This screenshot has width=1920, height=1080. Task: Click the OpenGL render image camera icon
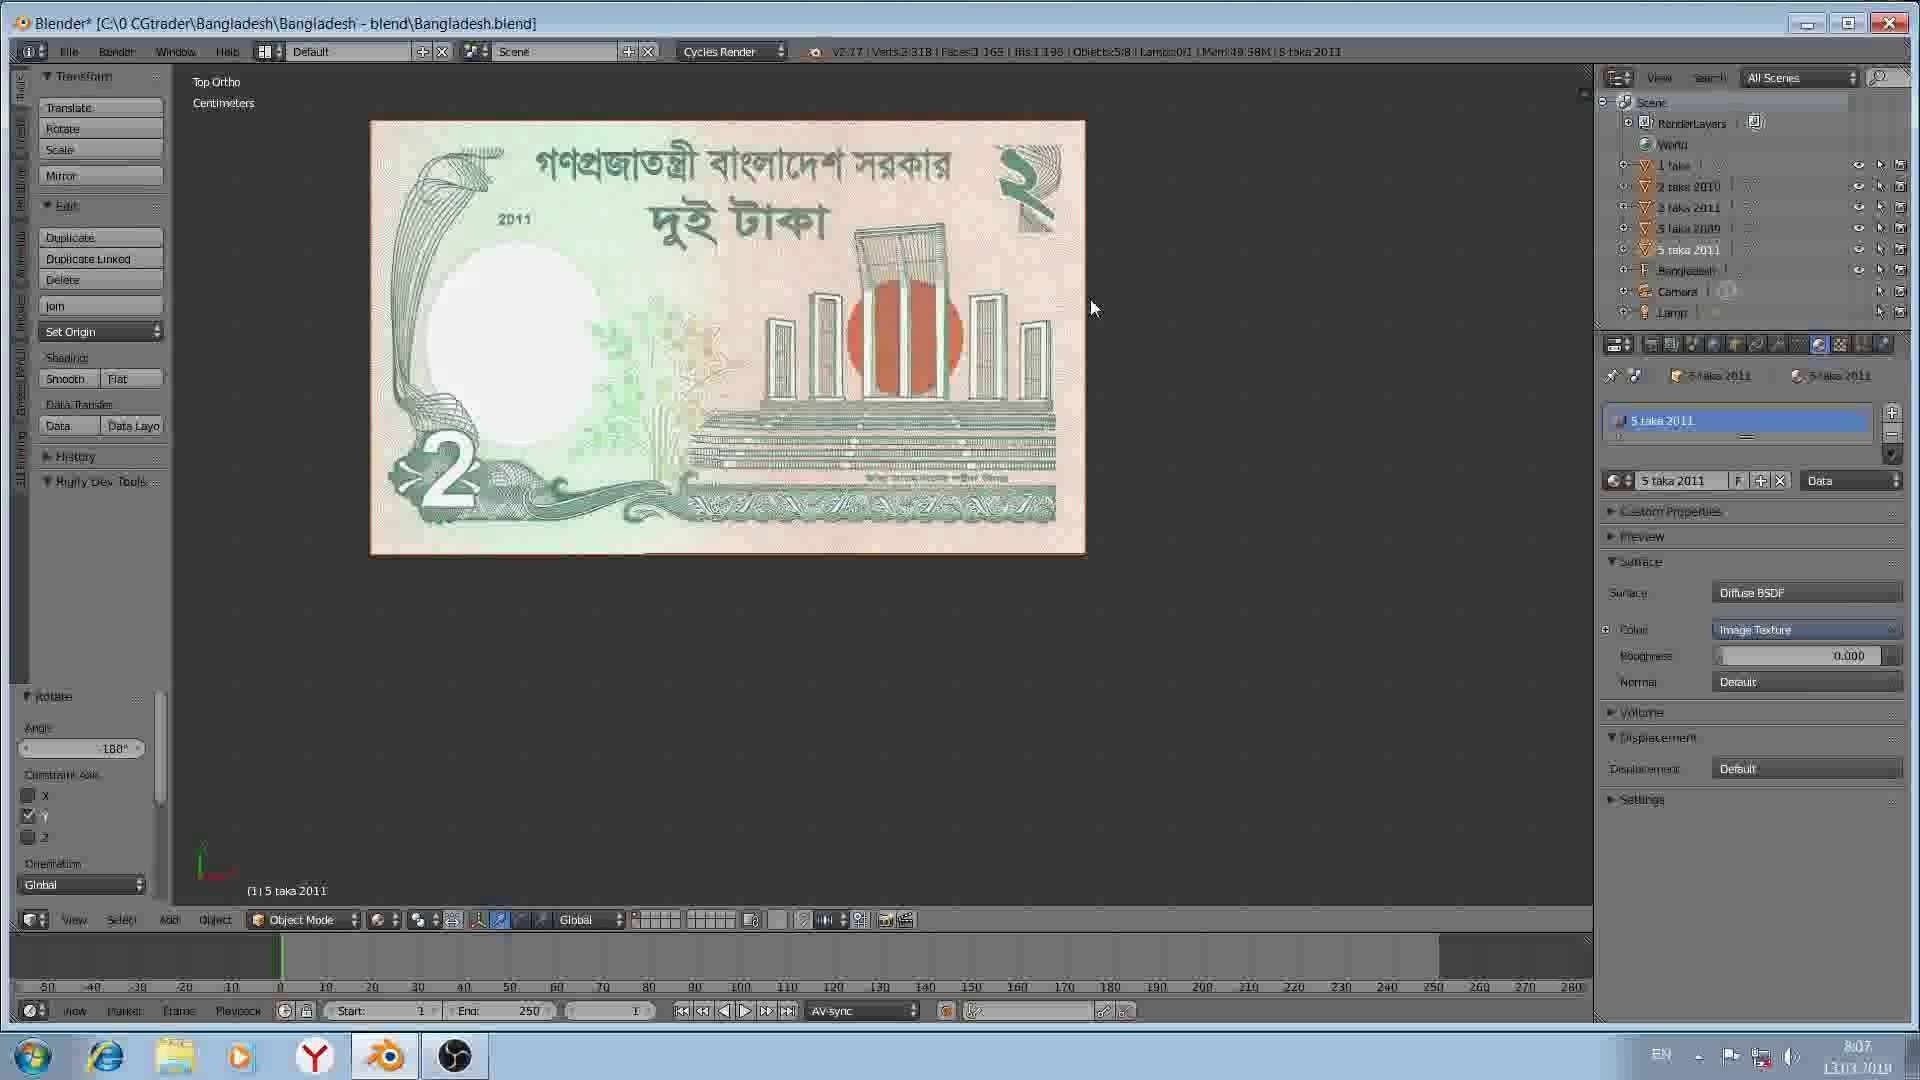point(885,920)
